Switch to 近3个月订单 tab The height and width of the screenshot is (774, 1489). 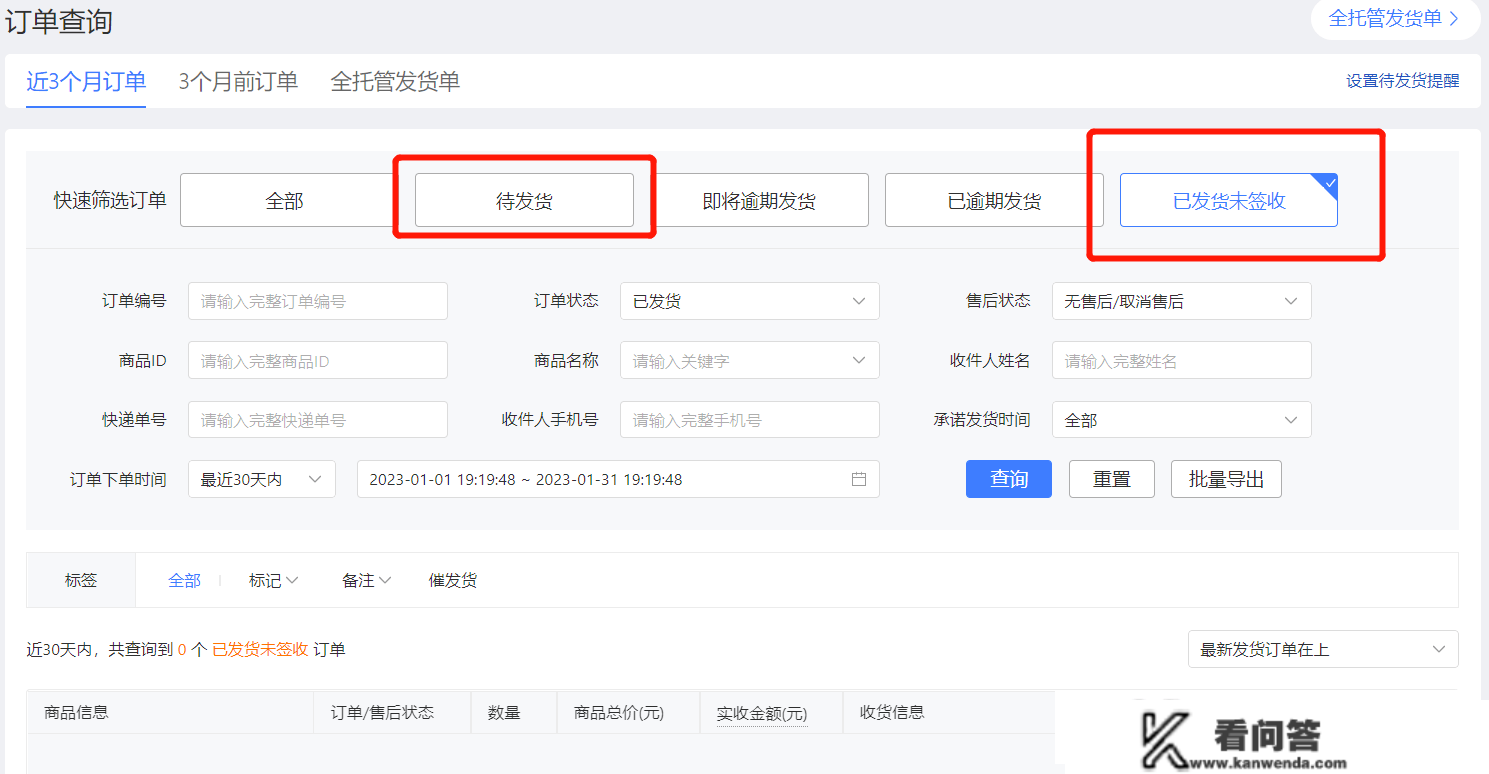pyautogui.click(x=86, y=82)
